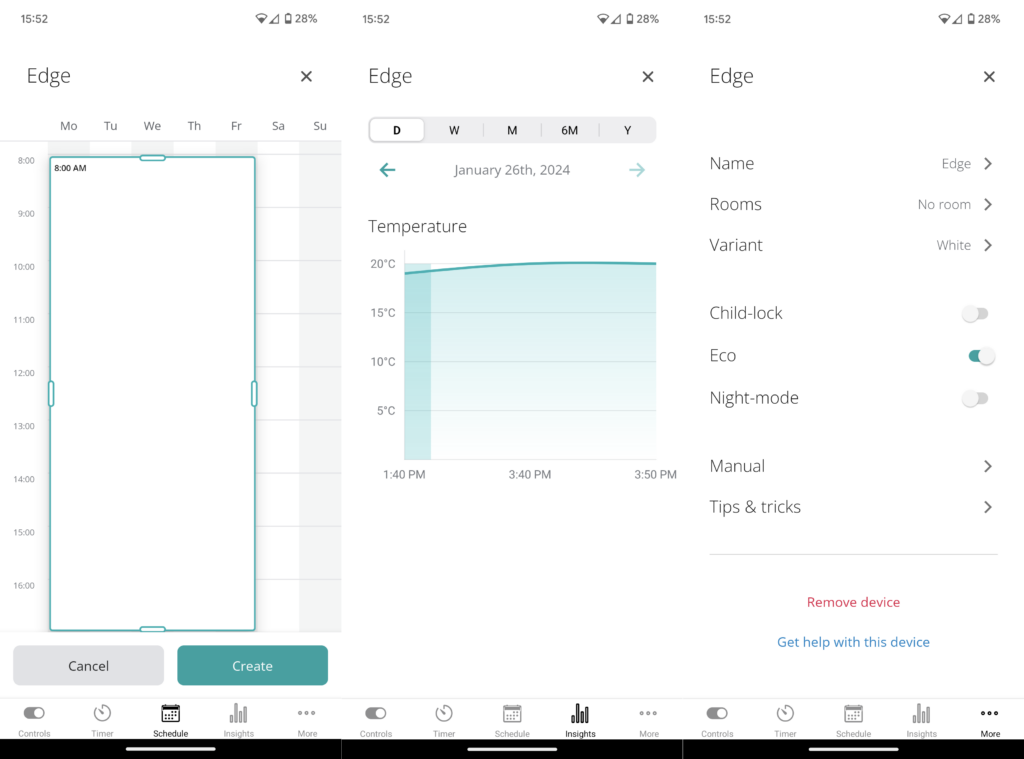Select the Mo day column header
Image resolution: width=1024 pixels, height=759 pixels.
pos(69,126)
